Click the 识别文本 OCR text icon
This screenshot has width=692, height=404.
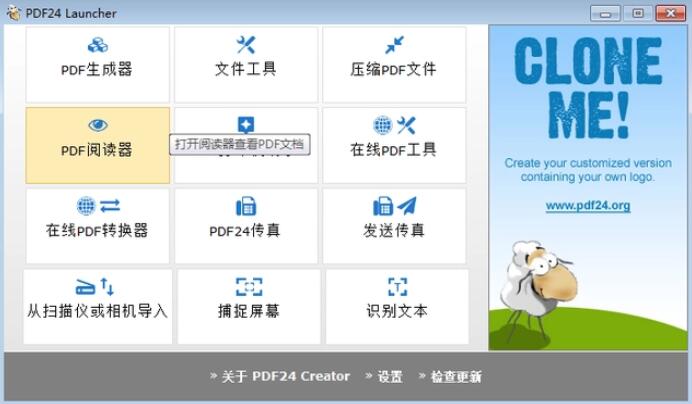397,287
